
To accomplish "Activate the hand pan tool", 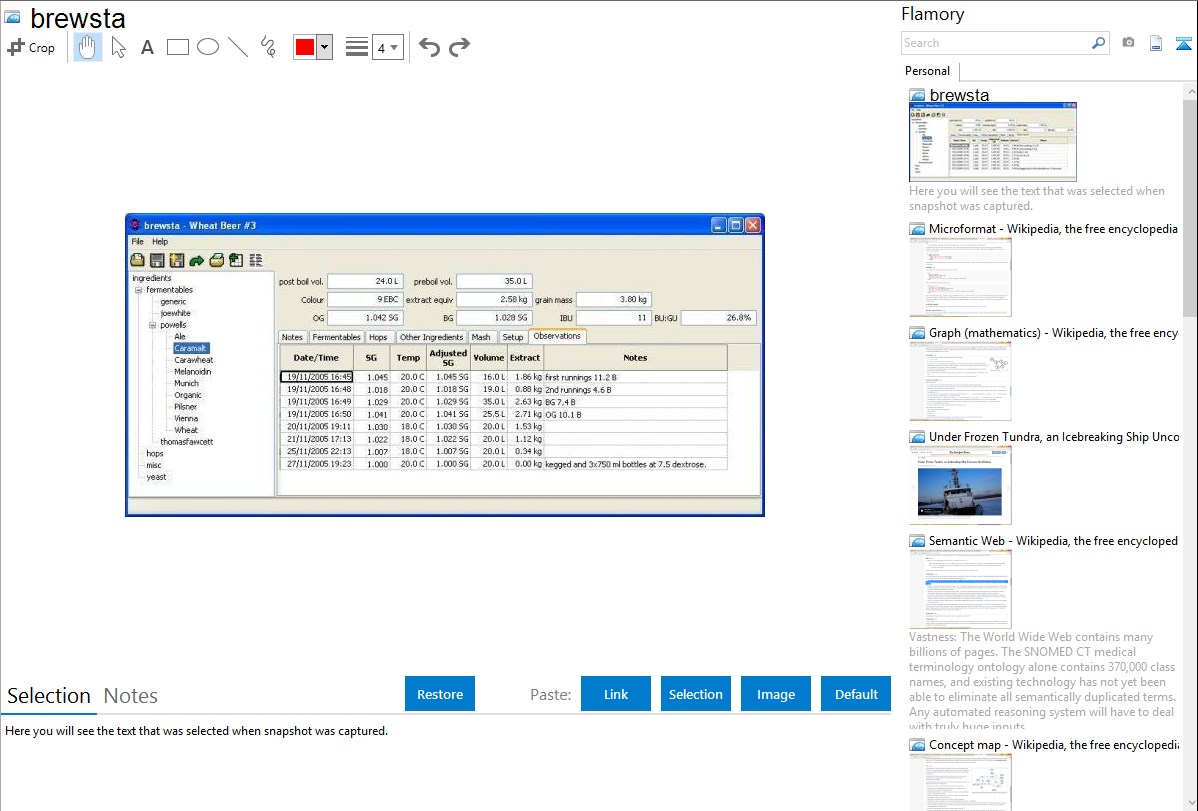I will tap(88, 47).
